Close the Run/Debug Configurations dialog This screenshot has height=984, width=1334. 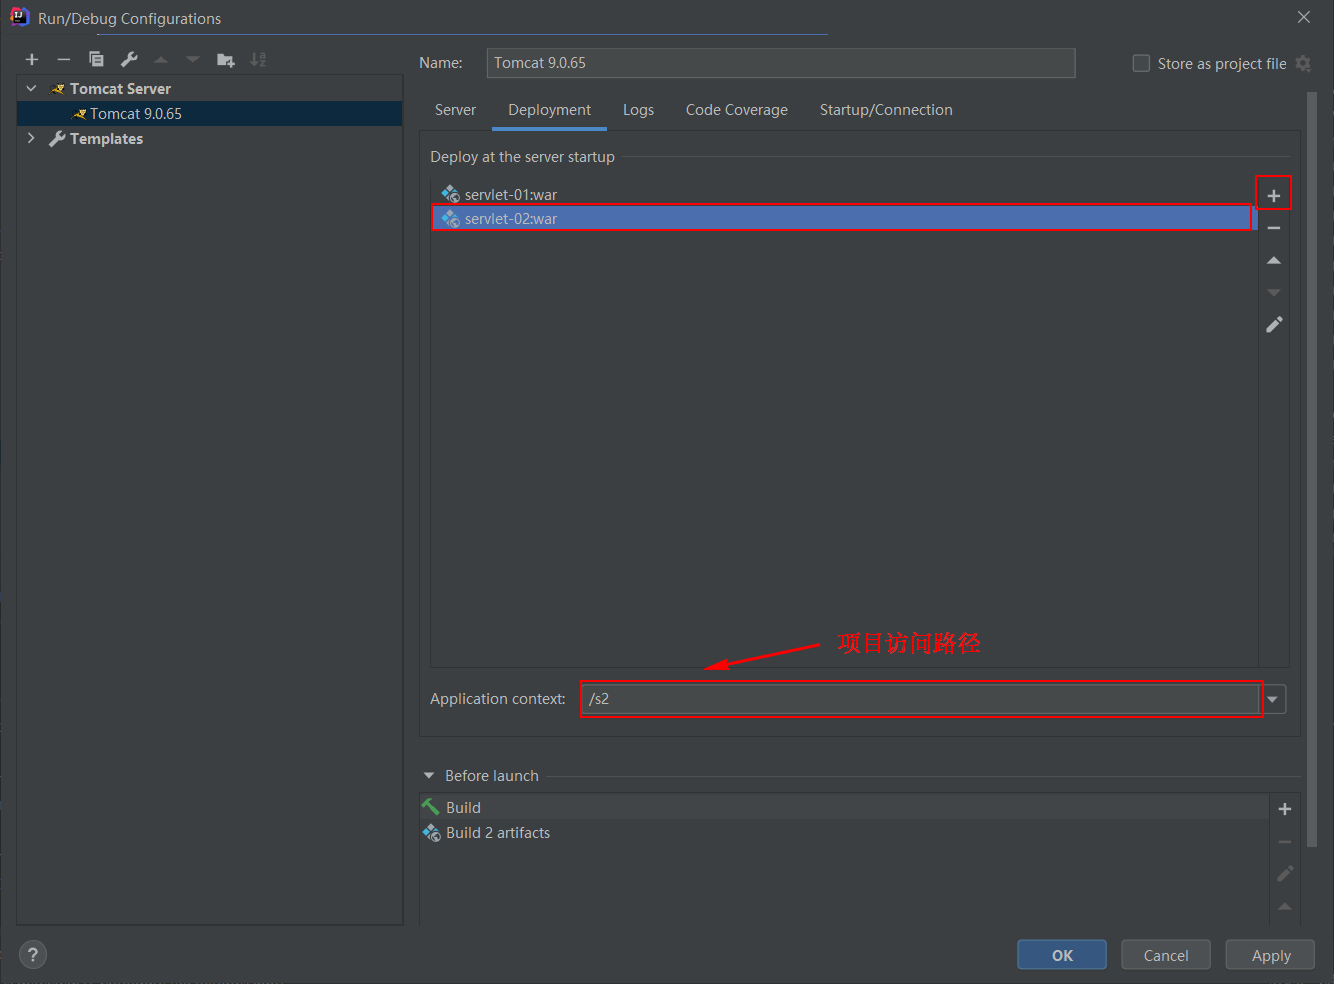(1304, 17)
